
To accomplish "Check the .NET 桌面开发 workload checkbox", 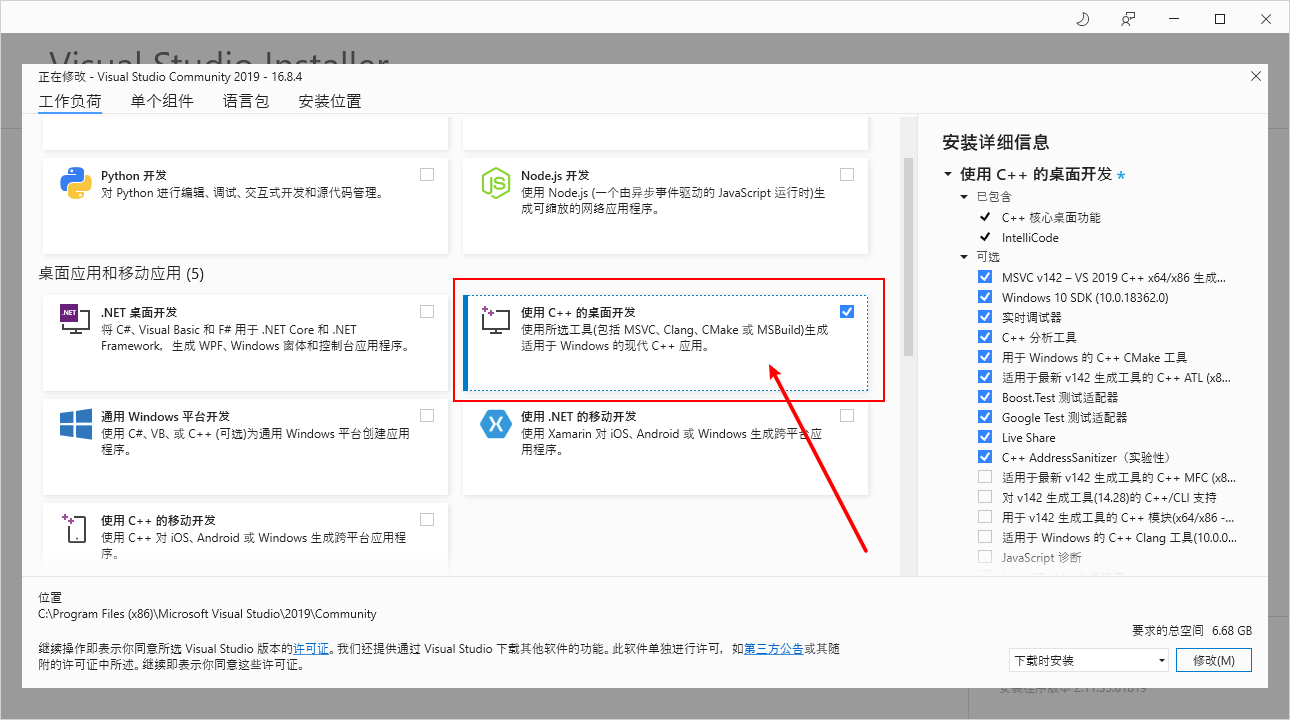I will point(427,311).
